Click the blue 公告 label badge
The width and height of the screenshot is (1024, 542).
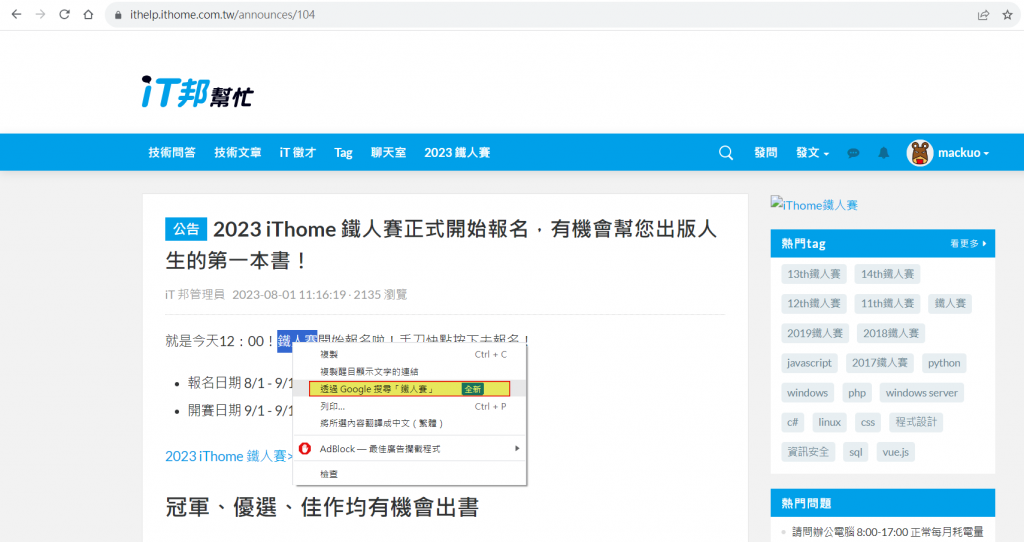tap(186, 229)
